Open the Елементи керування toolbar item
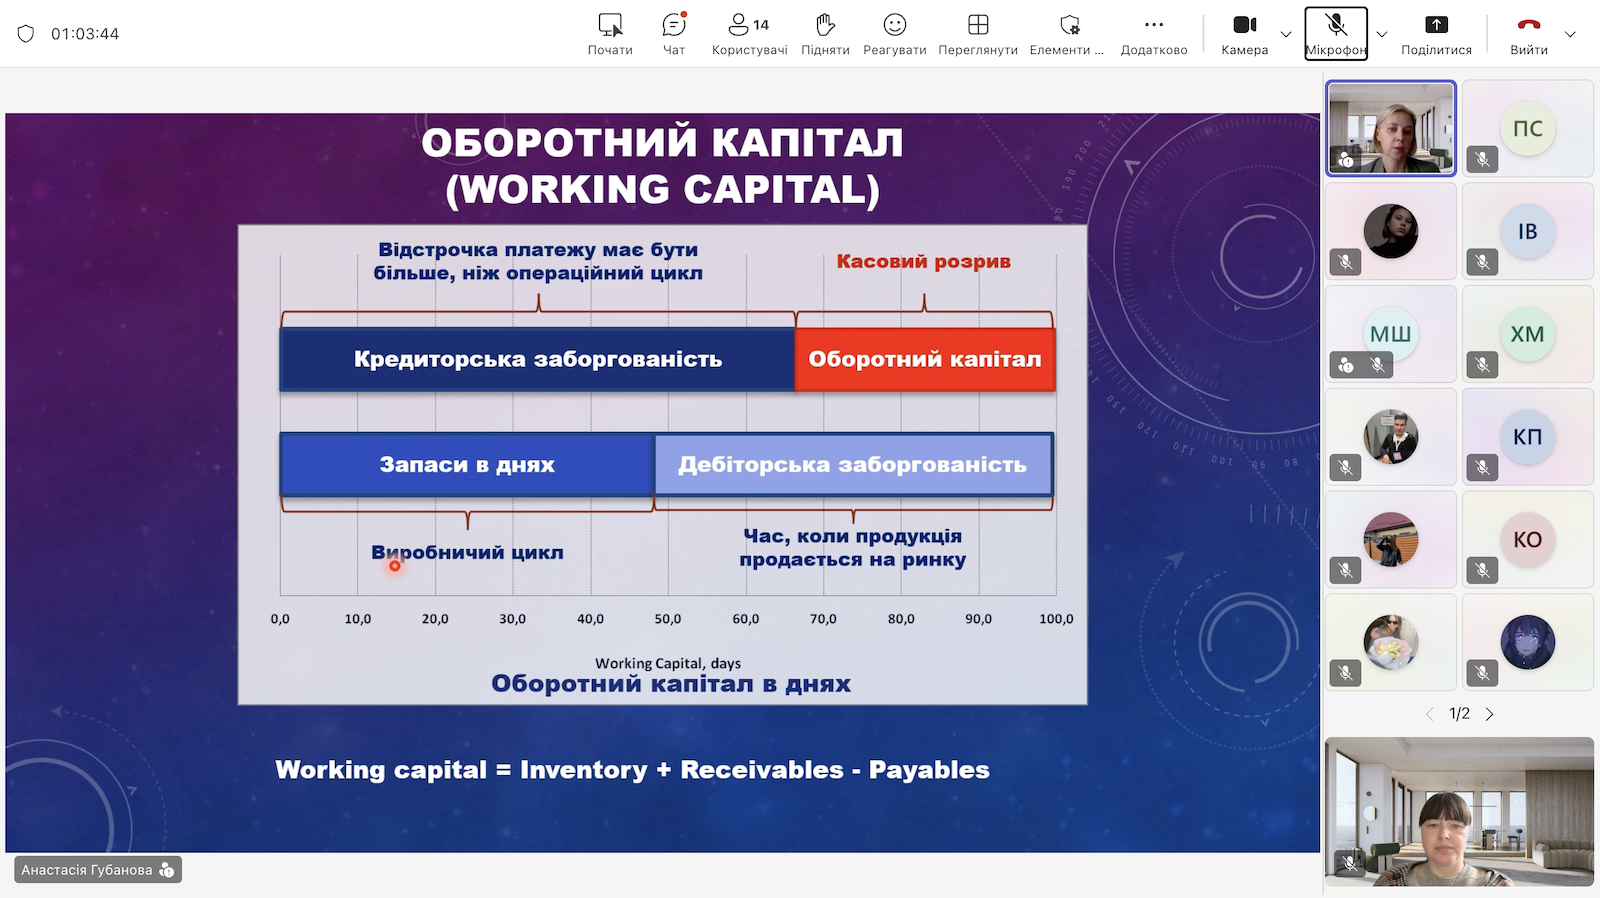1600x898 pixels. [x=1067, y=33]
